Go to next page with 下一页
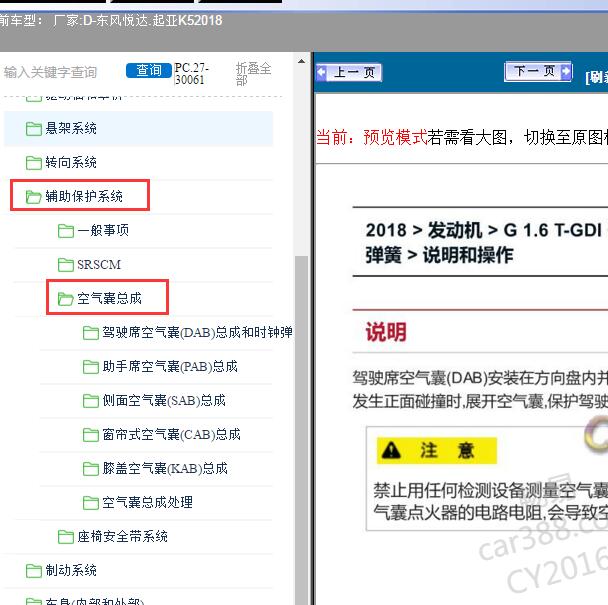The width and height of the screenshot is (608, 605). [538, 71]
